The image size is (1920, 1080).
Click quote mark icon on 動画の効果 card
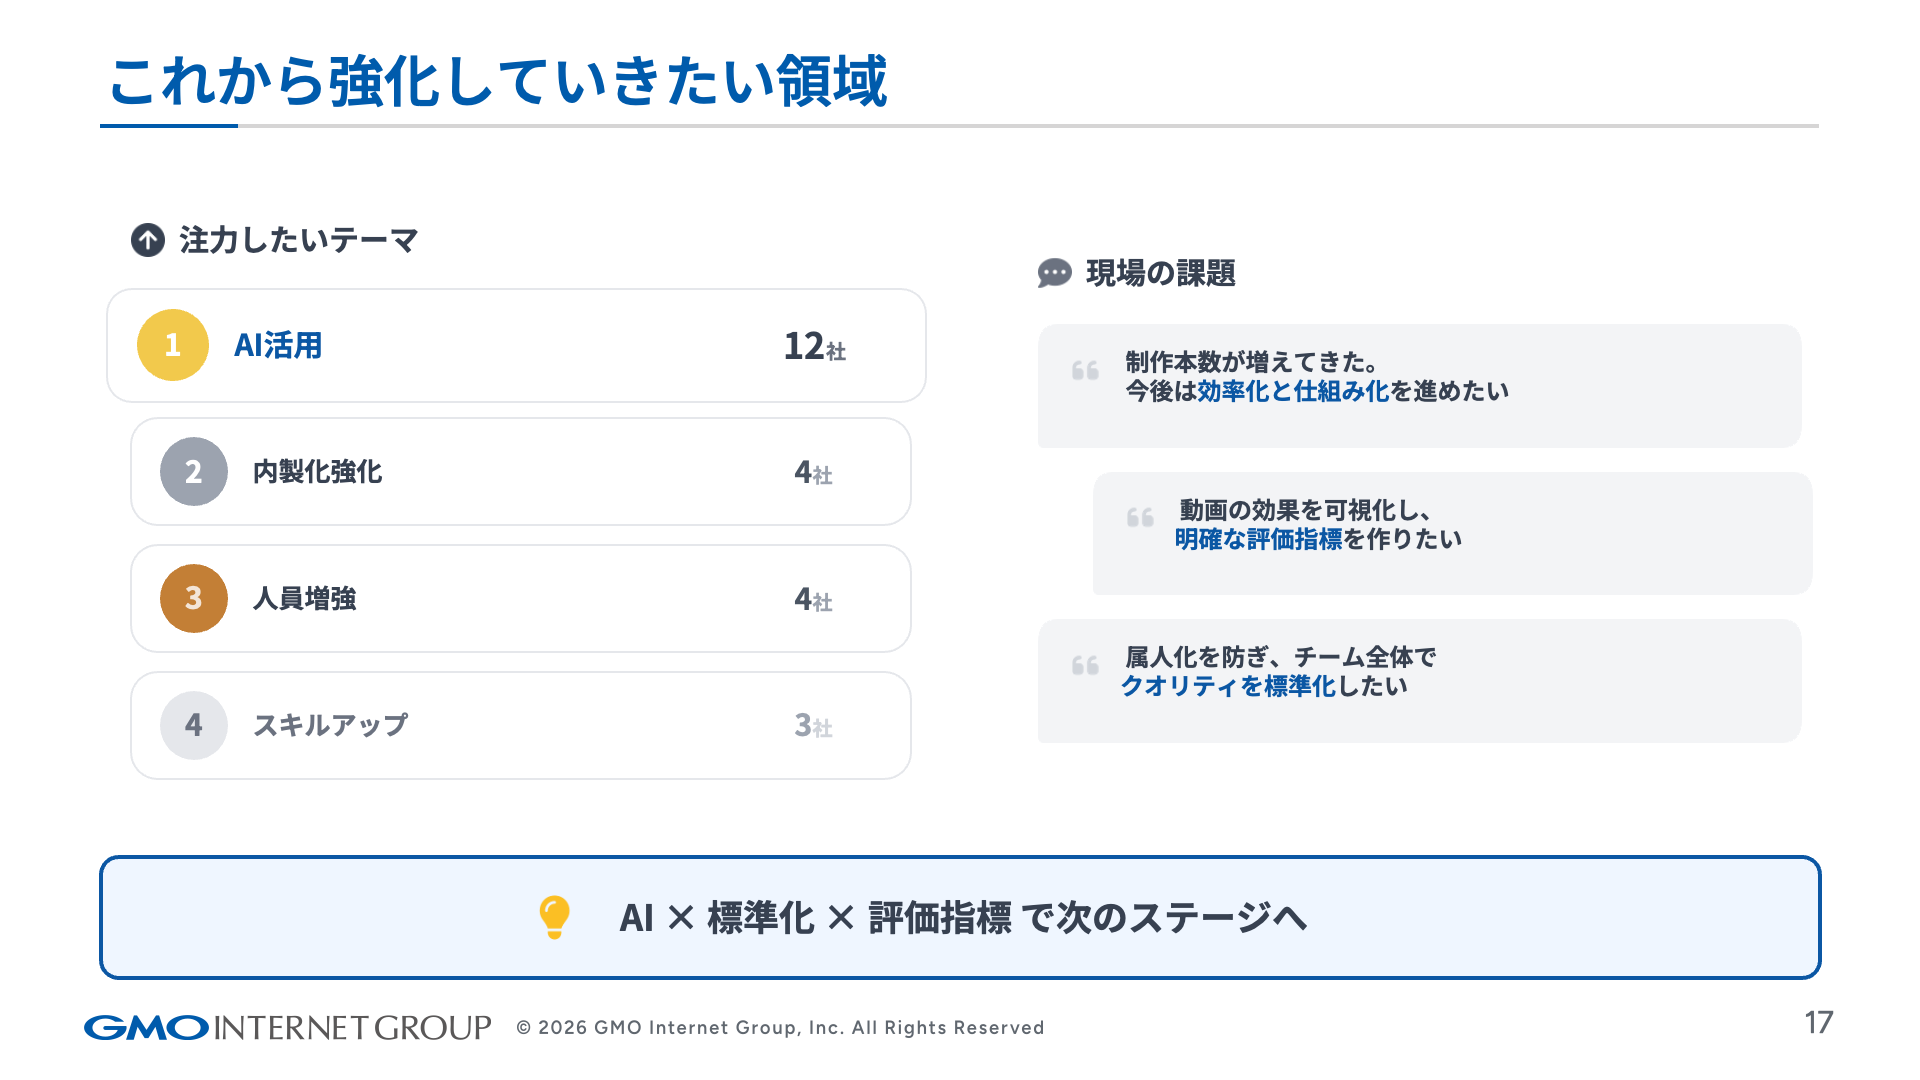tap(1140, 518)
